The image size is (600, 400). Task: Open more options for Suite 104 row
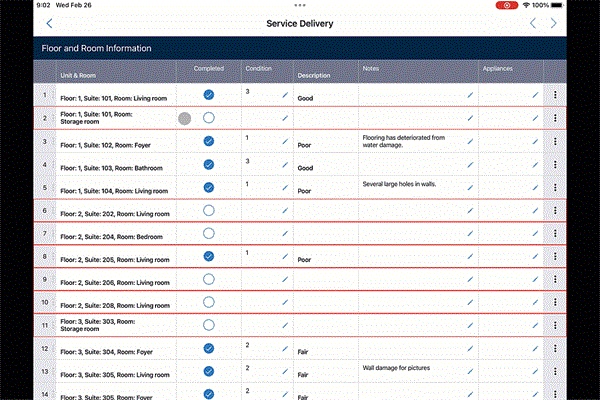[555, 188]
